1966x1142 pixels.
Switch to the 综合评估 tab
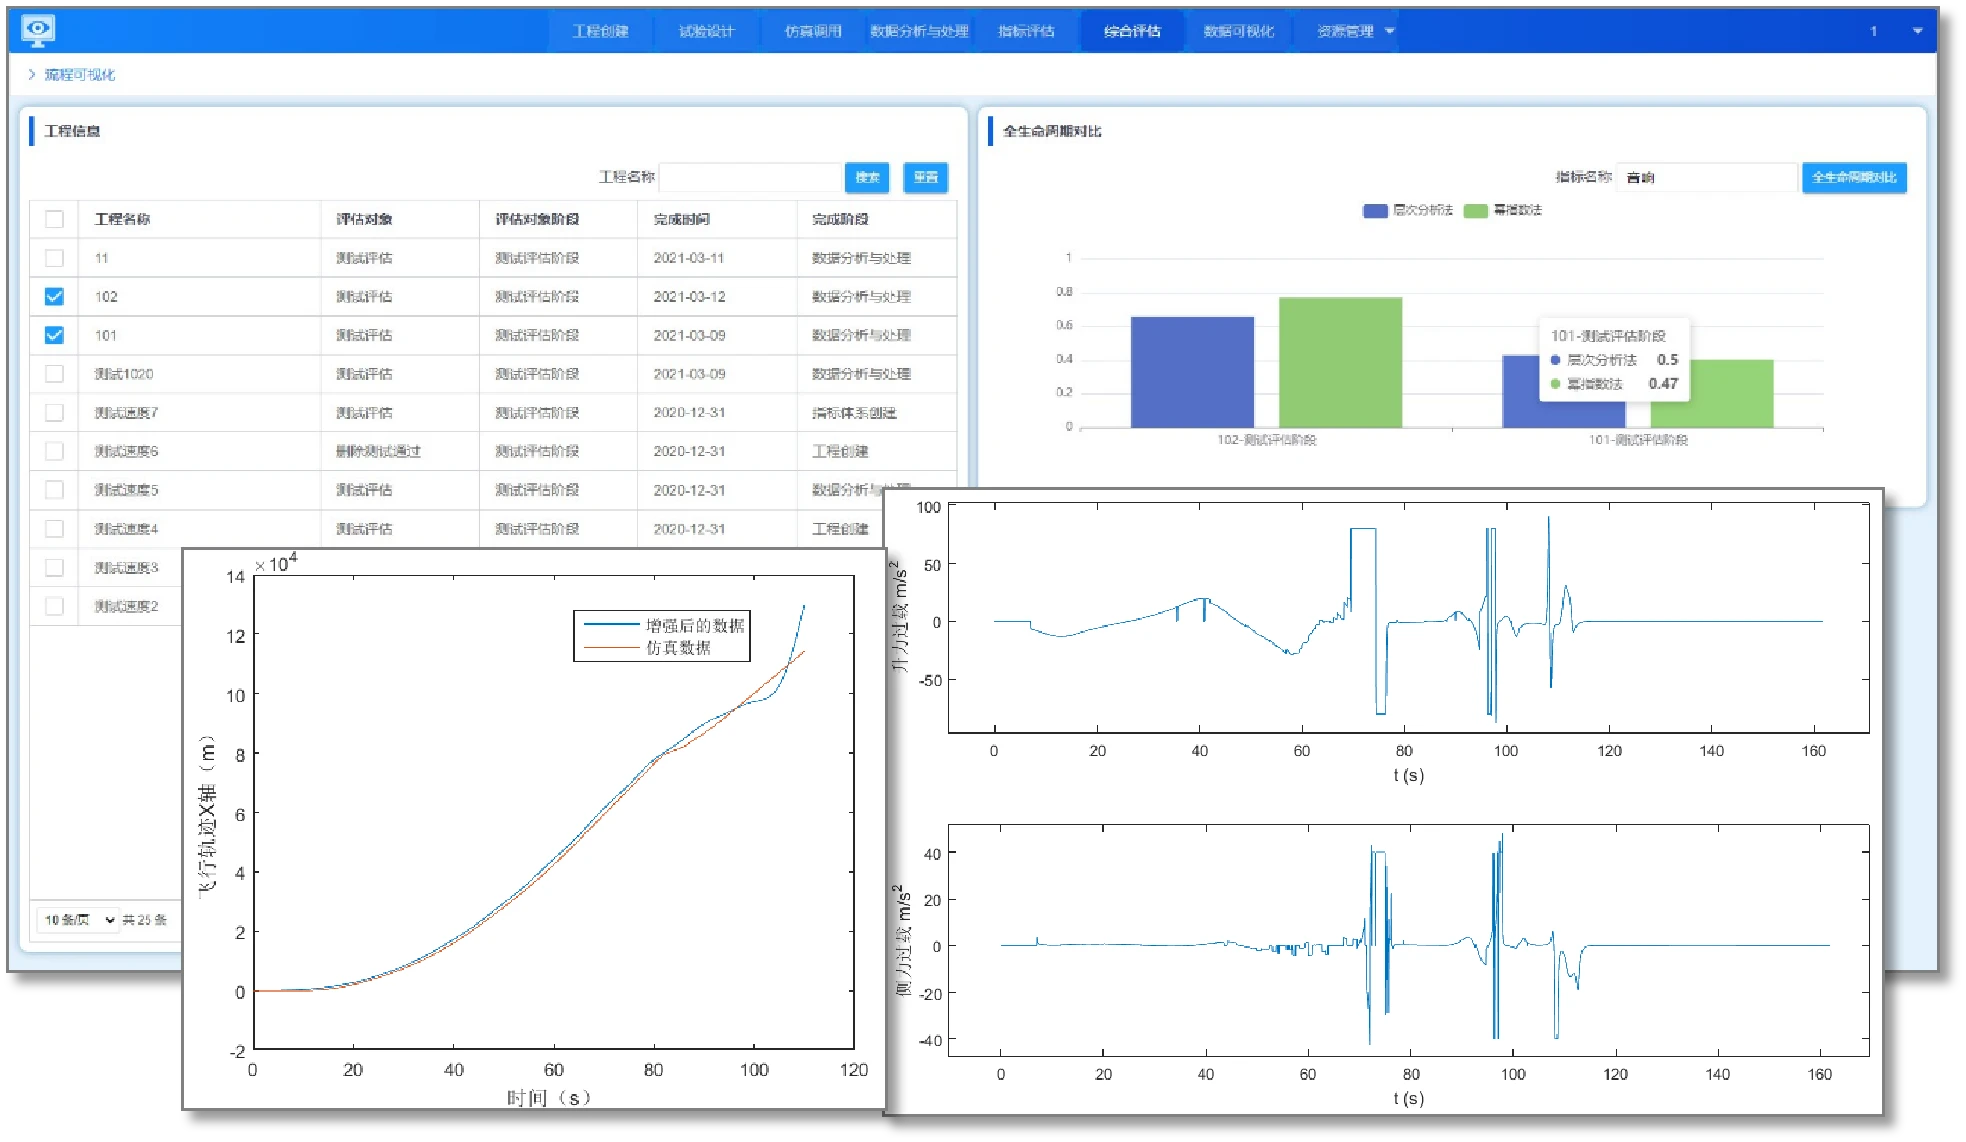tap(1132, 31)
